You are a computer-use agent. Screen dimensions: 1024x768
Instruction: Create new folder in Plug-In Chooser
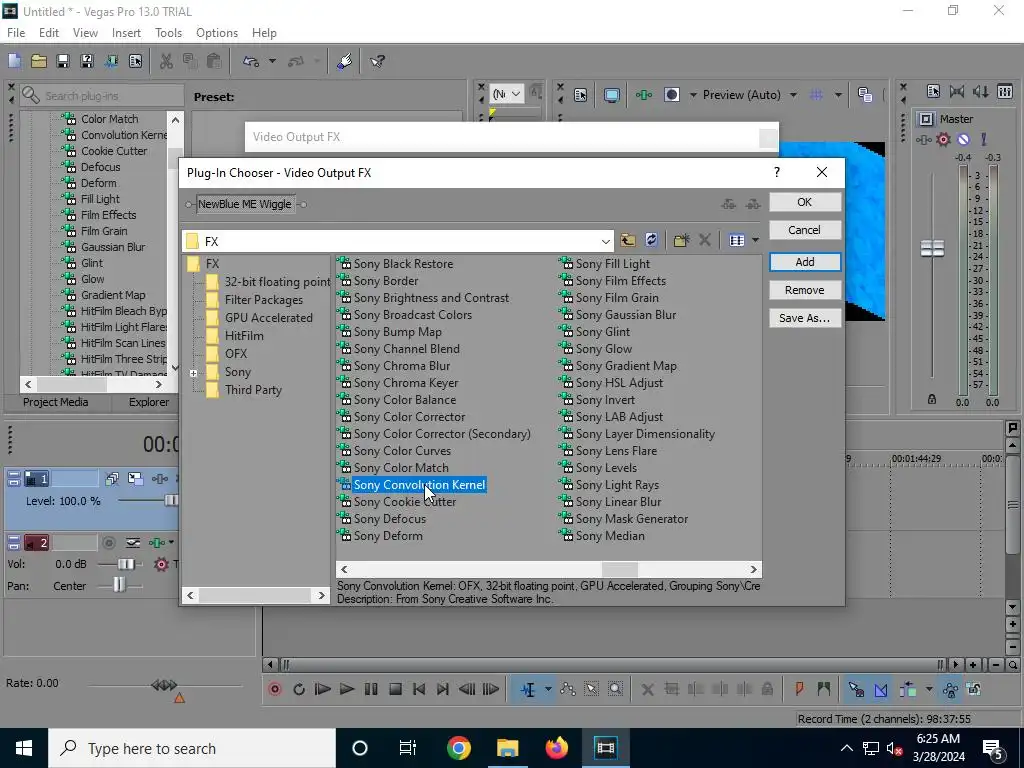pyautogui.click(x=681, y=240)
